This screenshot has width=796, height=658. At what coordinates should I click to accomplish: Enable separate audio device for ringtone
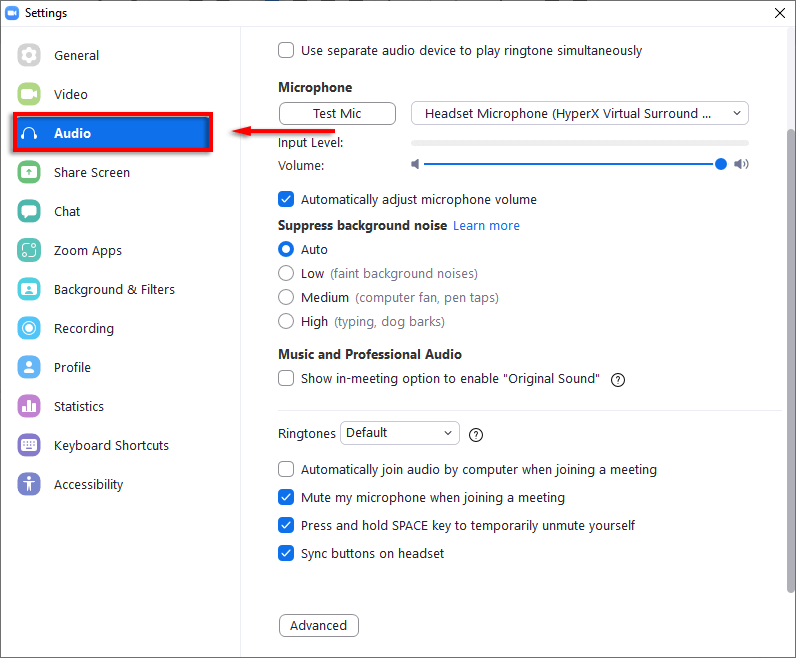(286, 50)
